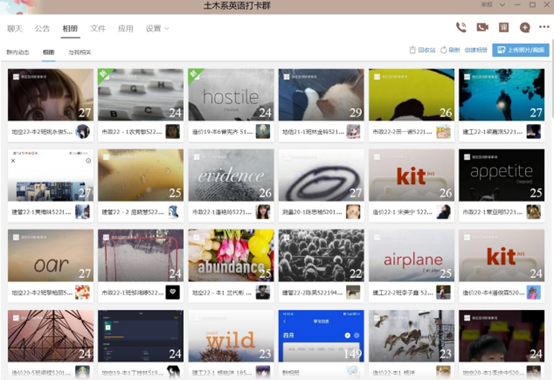
Task: Open the three-dot more options menu
Action: click(544, 27)
